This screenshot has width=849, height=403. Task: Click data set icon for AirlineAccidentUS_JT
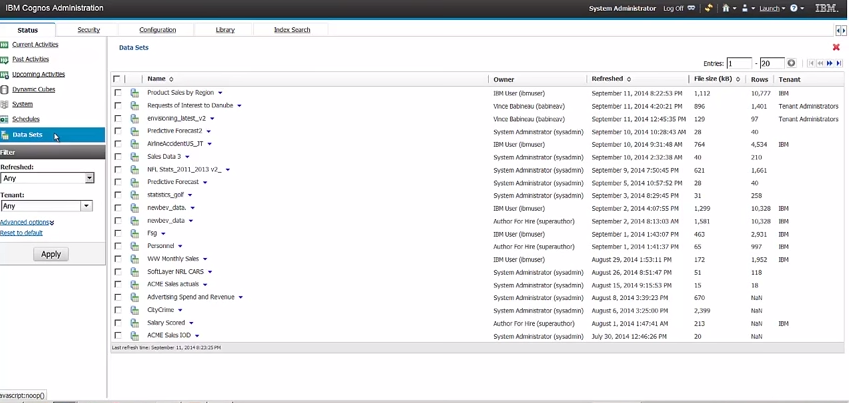click(x=134, y=144)
